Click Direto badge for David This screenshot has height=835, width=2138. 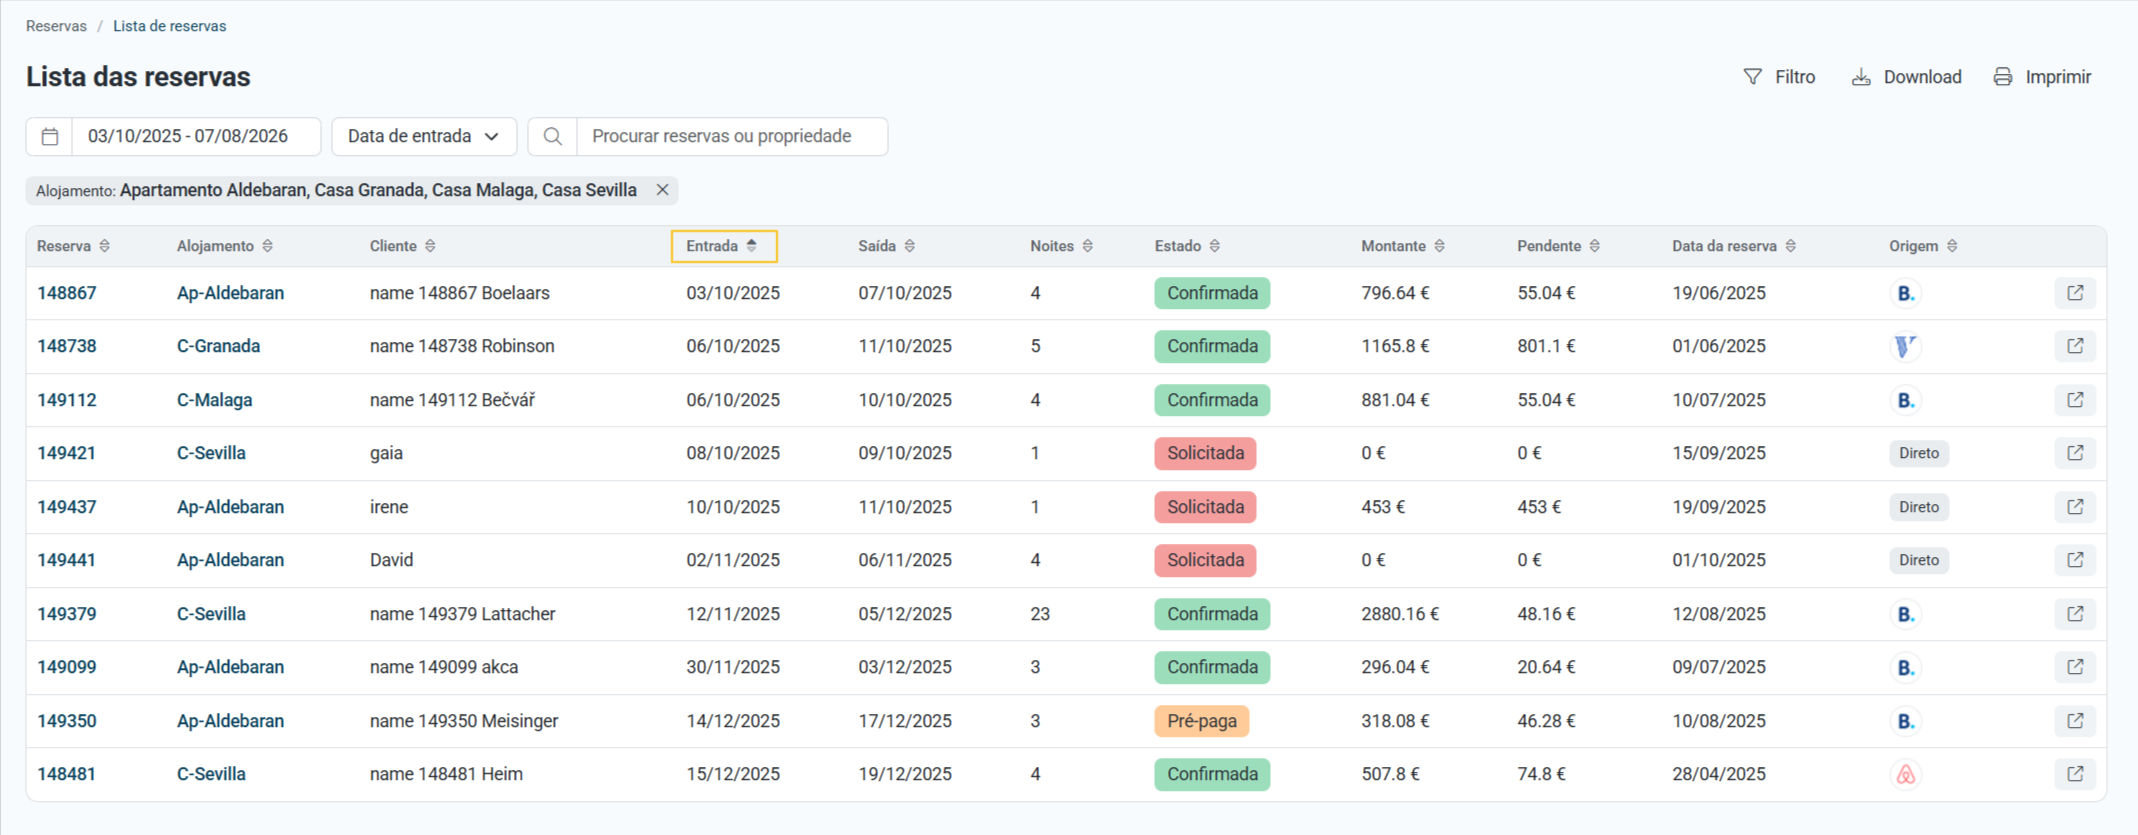click(x=1919, y=560)
